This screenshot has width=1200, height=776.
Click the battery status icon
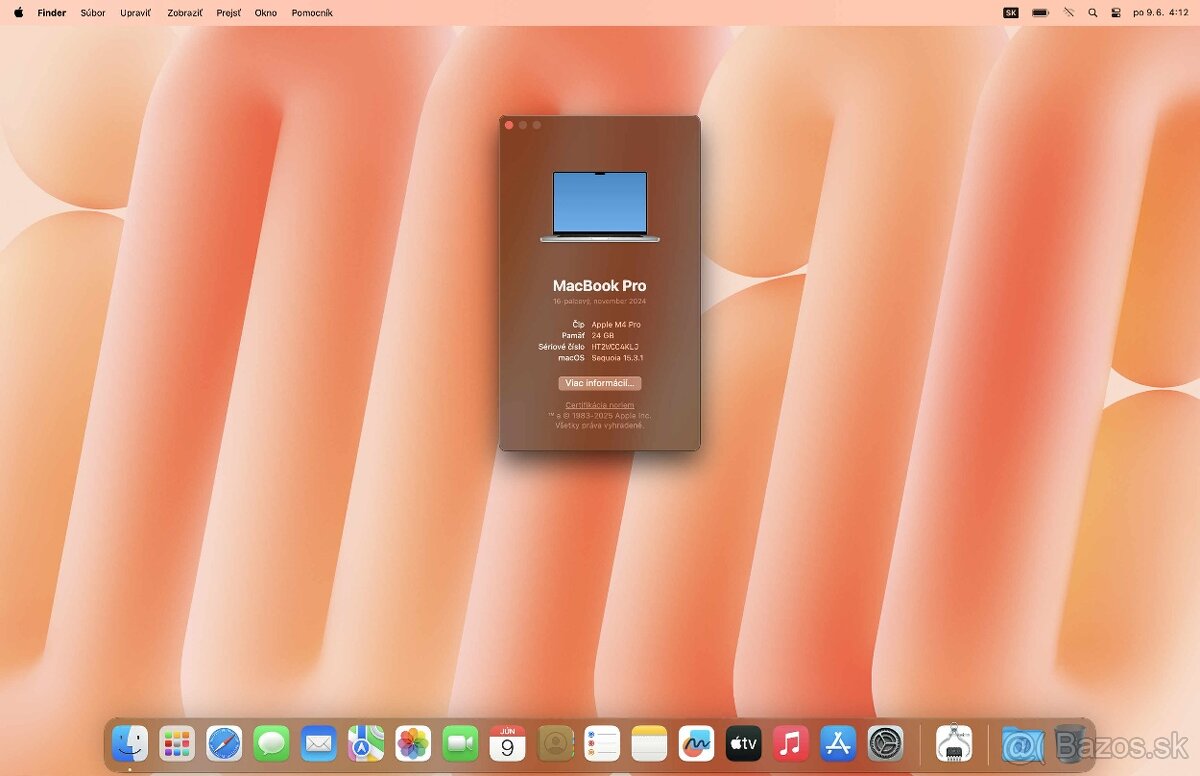(x=1039, y=12)
